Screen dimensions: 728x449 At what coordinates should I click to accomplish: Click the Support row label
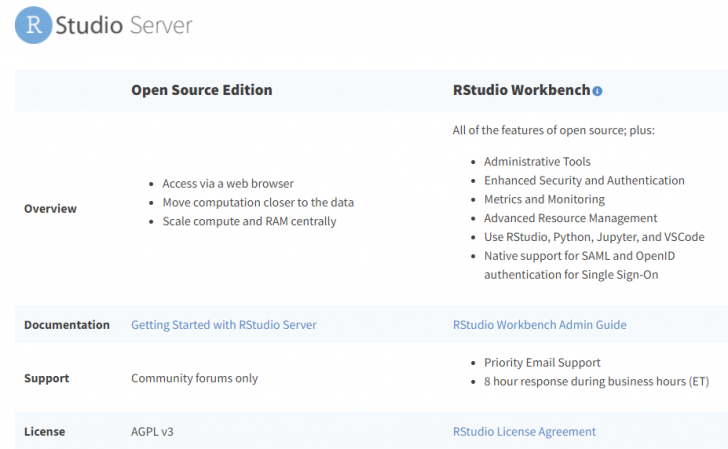pyautogui.click(x=46, y=378)
